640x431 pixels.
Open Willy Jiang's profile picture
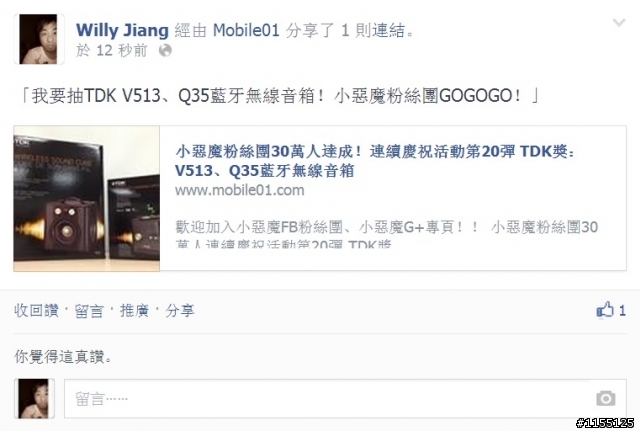point(39,39)
